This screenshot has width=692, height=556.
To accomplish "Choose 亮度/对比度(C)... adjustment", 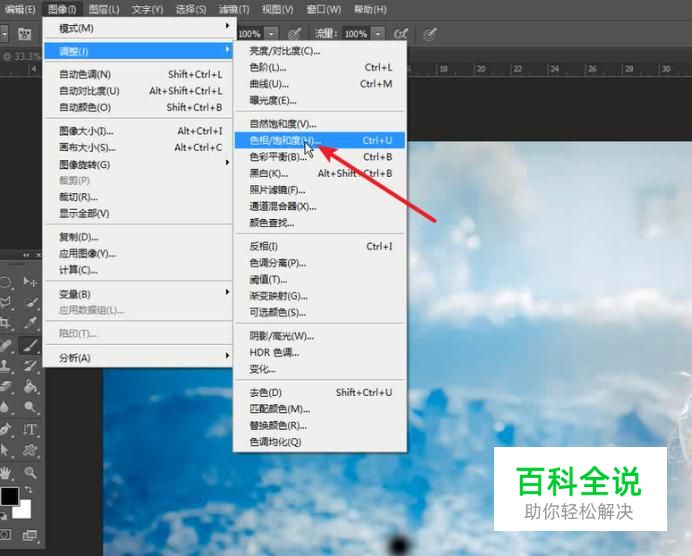I will (320, 51).
